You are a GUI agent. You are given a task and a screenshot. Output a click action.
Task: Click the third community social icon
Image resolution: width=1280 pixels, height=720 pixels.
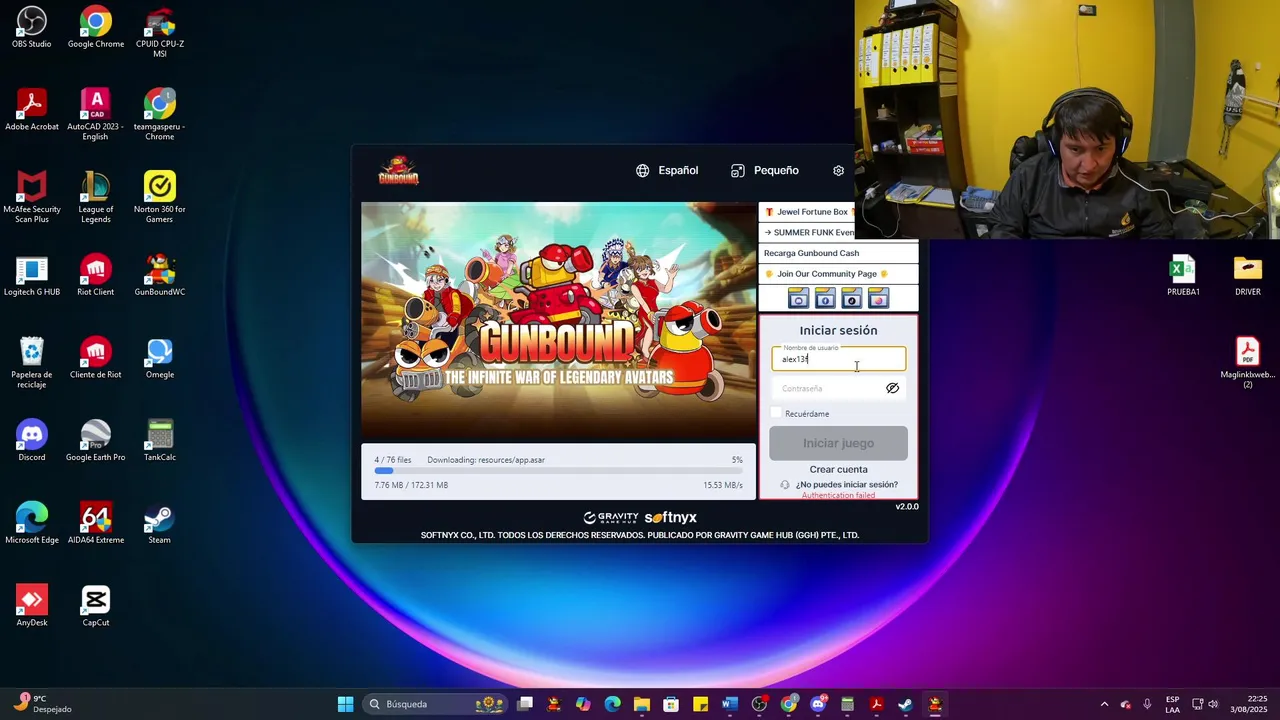tap(851, 298)
